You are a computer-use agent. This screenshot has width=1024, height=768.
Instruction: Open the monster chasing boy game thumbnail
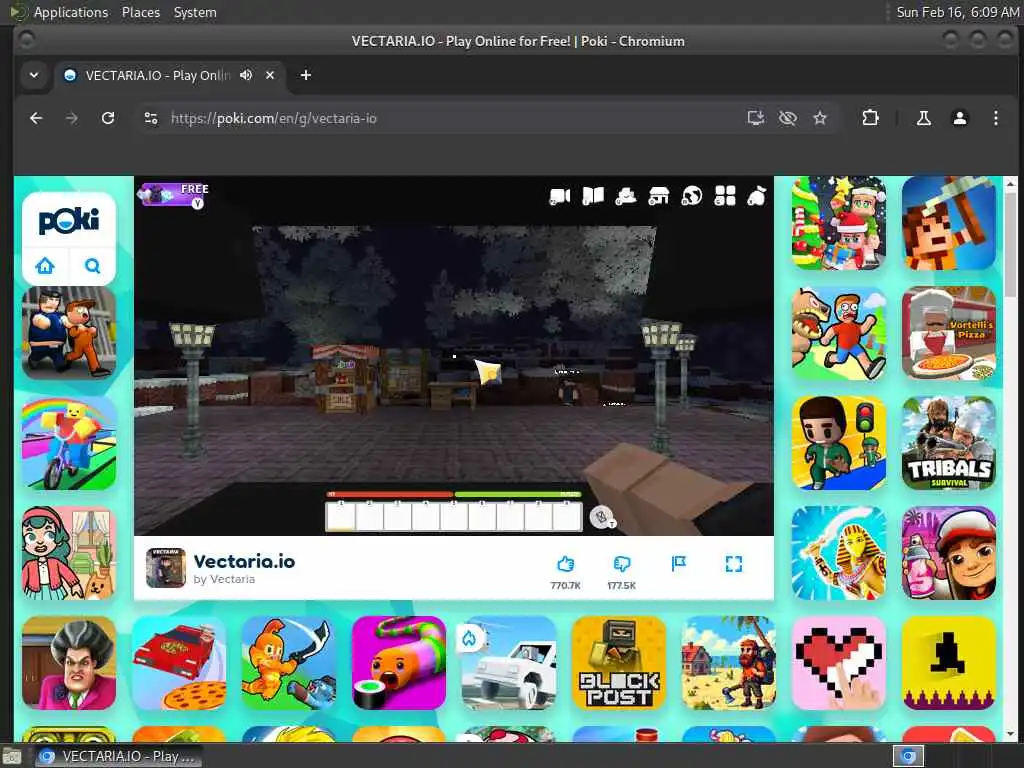tap(839, 333)
